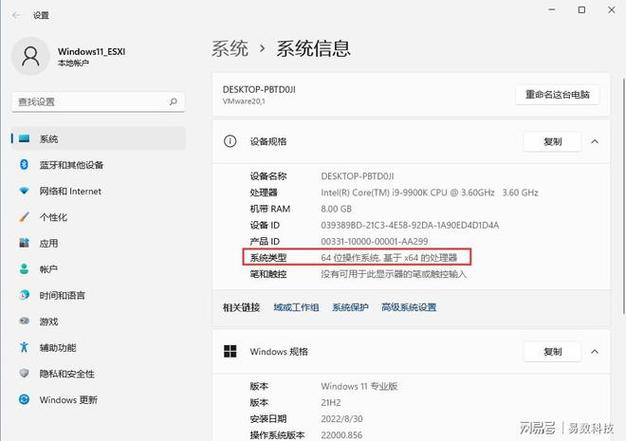The width and height of the screenshot is (626, 441).
Task: Click the 笔和触控 value text
Action: pyautogui.click(x=394, y=274)
